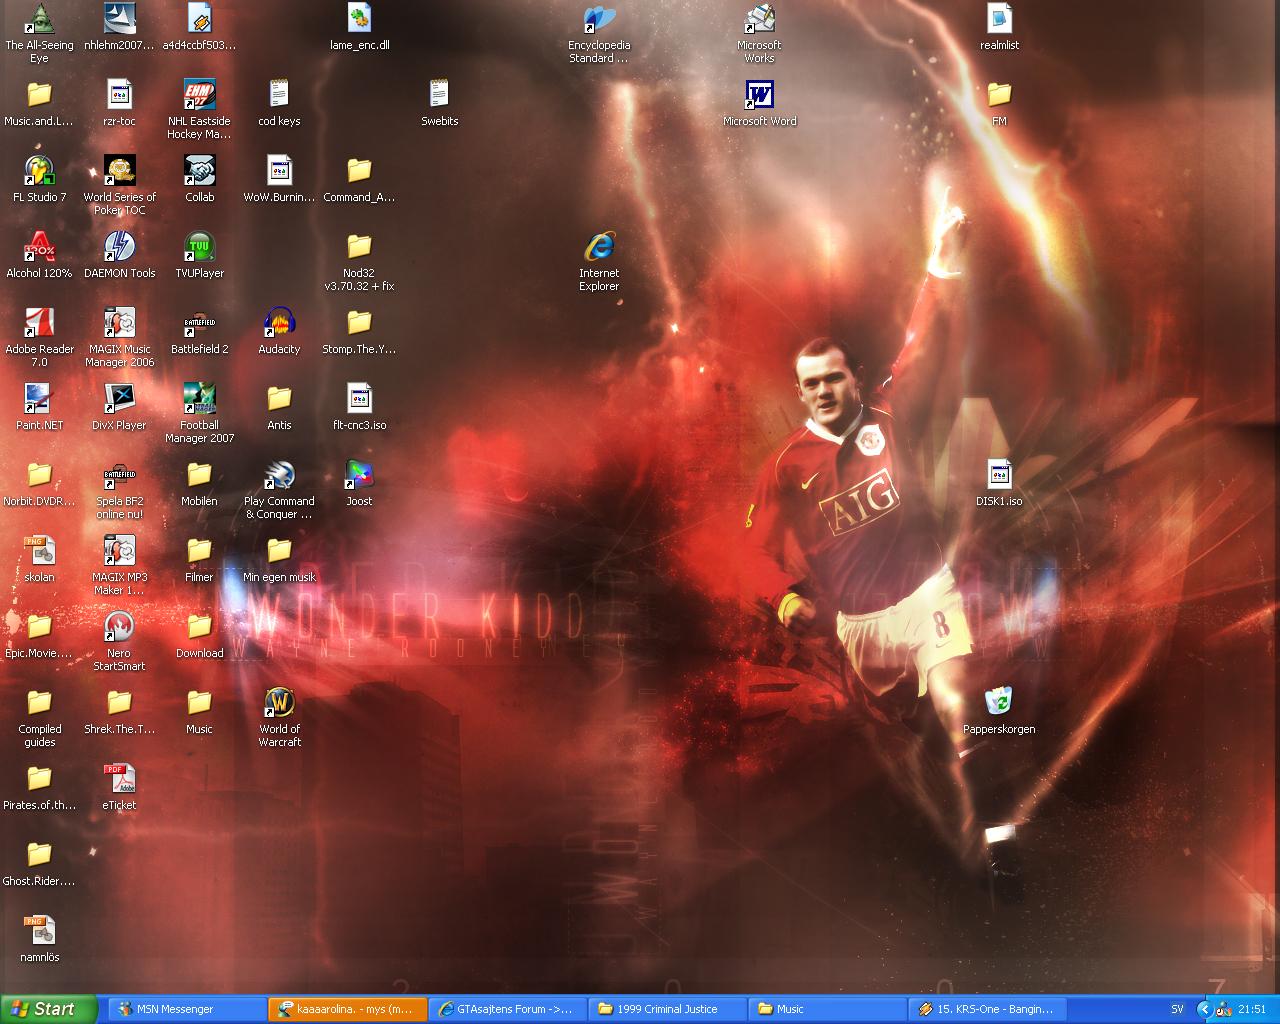1280x1024 pixels.
Task: Open Filmer folder
Action: (x=199, y=552)
